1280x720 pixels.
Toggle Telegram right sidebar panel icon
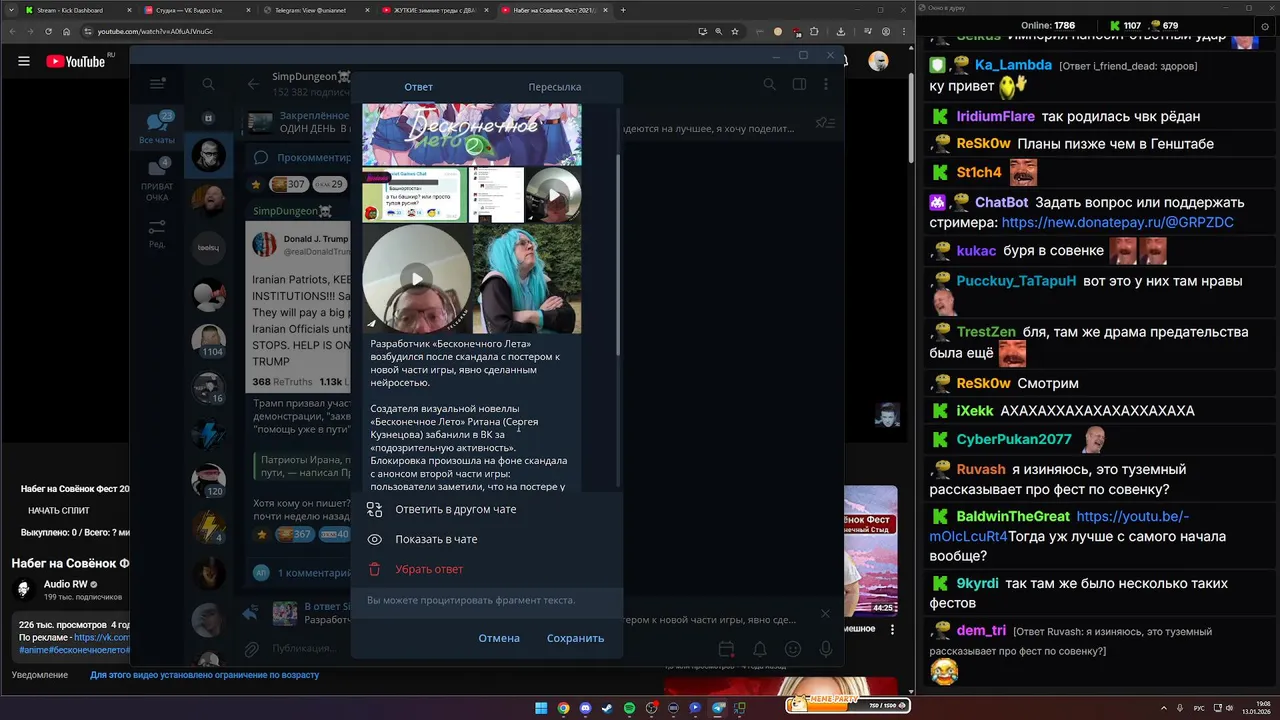pos(799,85)
